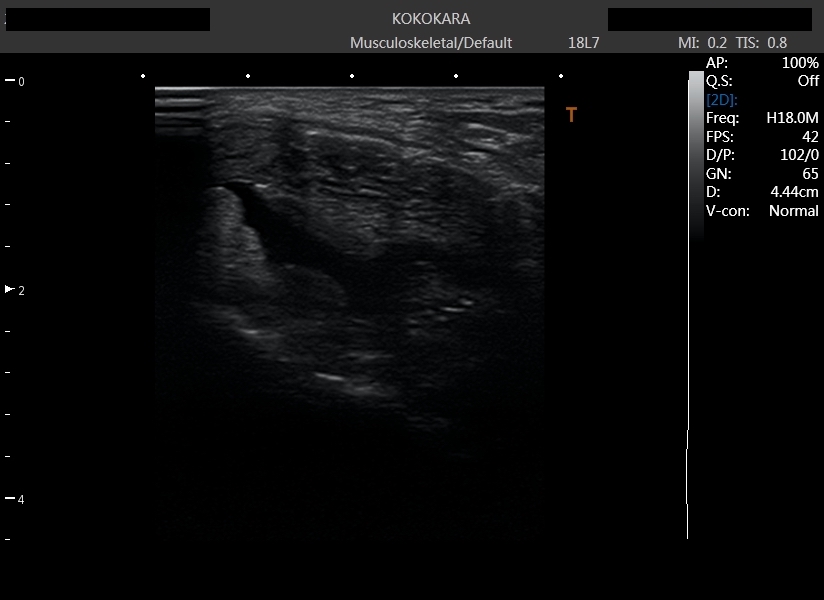Viewport: 824px width, 600px height.
Task: Click the V-con Normal setting
Action: (x=793, y=211)
